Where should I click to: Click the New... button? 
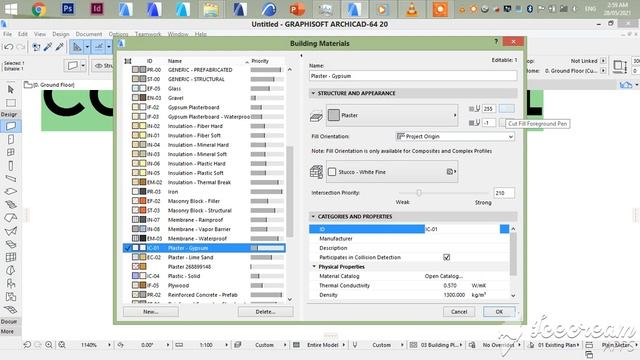tap(151, 311)
